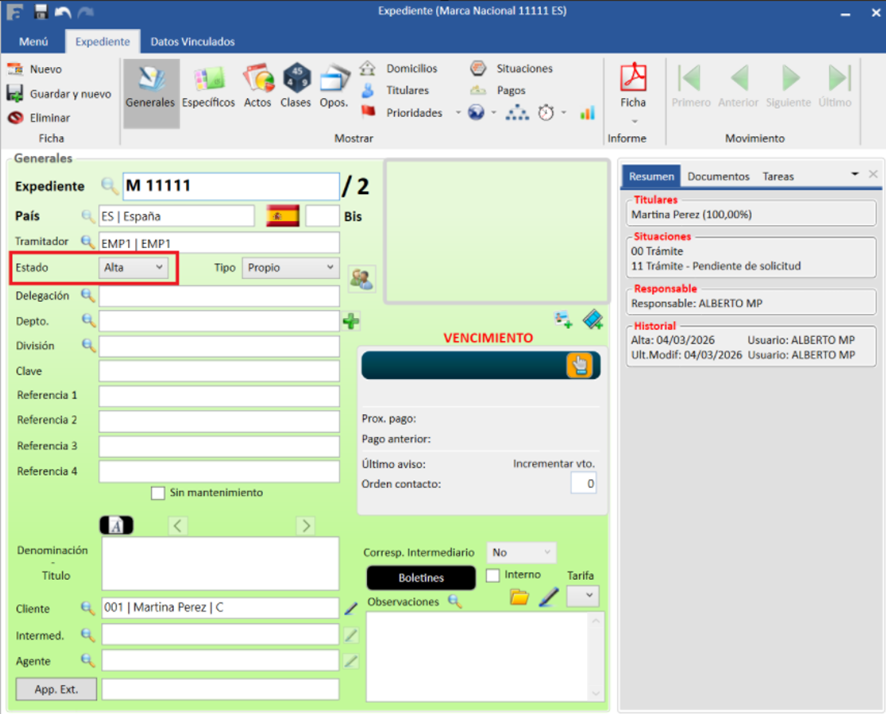
Task: Click the Opos. ribbon icon
Action: click(x=334, y=86)
